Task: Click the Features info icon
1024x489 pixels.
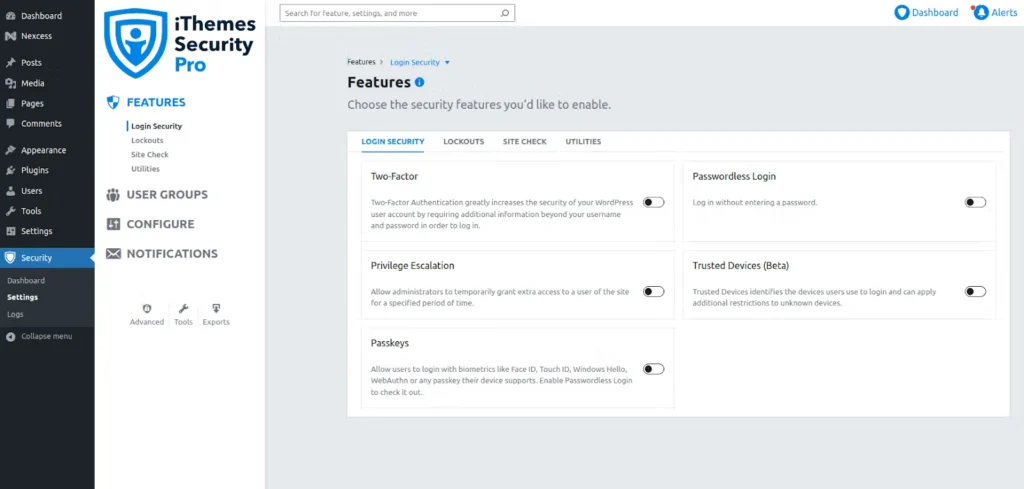Action: point(420,82)
